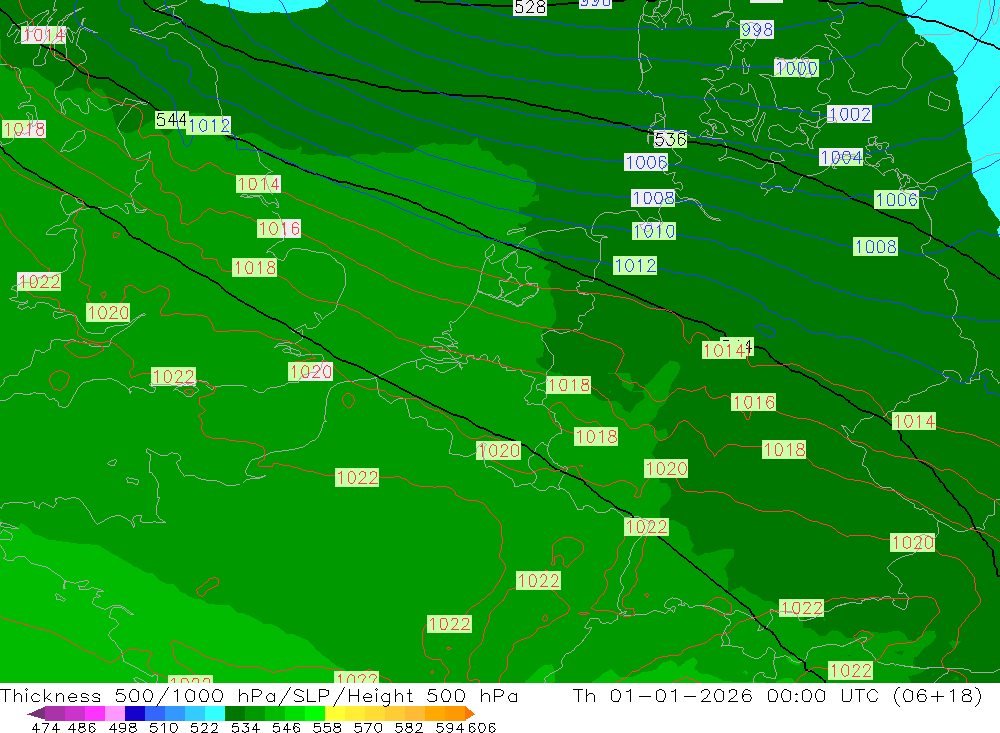Click the cyan legend swatch above 522

click(215, 713)
